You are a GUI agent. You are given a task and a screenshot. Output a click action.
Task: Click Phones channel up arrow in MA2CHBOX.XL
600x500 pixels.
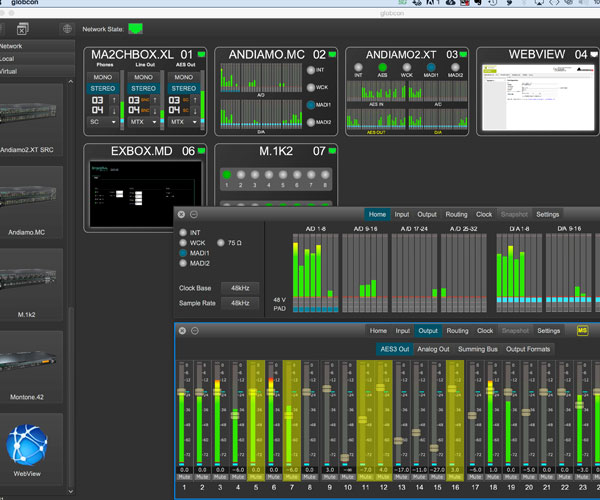click(114, 100)
